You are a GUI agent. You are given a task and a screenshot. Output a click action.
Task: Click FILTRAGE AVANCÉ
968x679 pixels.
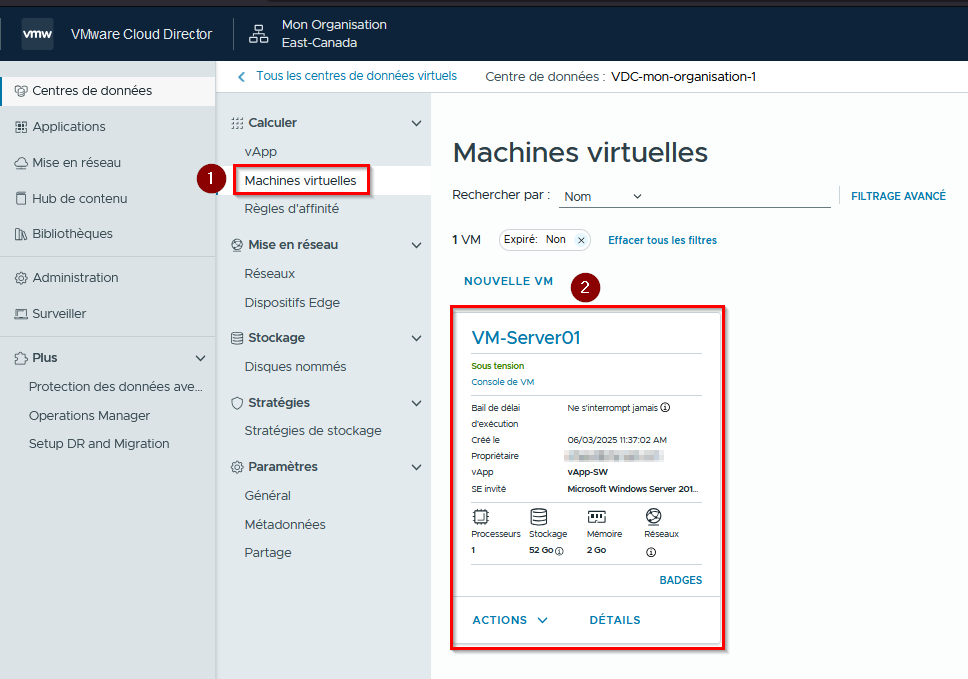(898, 196)
